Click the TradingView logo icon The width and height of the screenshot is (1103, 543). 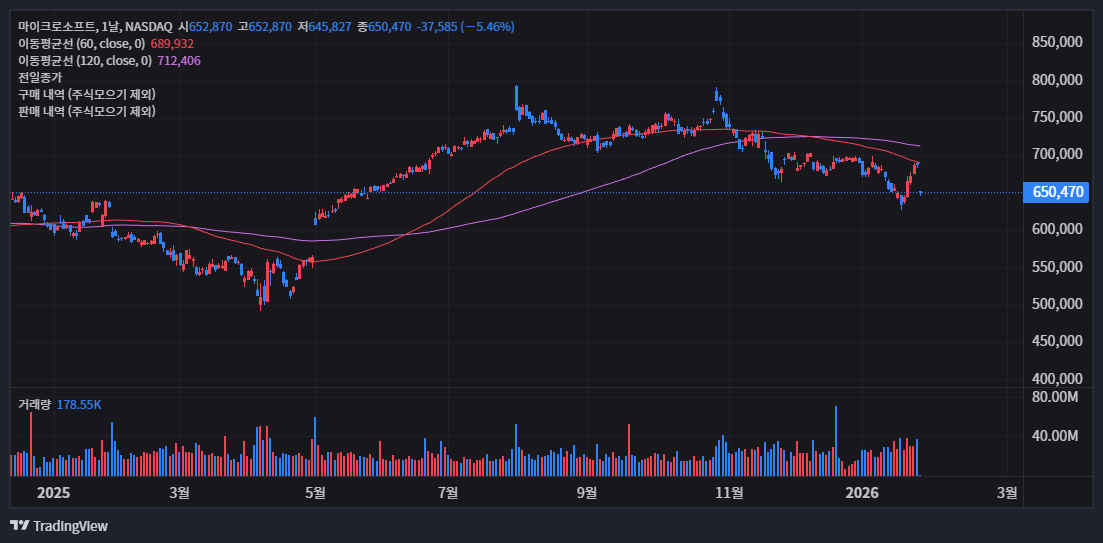(x=19, y=526)
